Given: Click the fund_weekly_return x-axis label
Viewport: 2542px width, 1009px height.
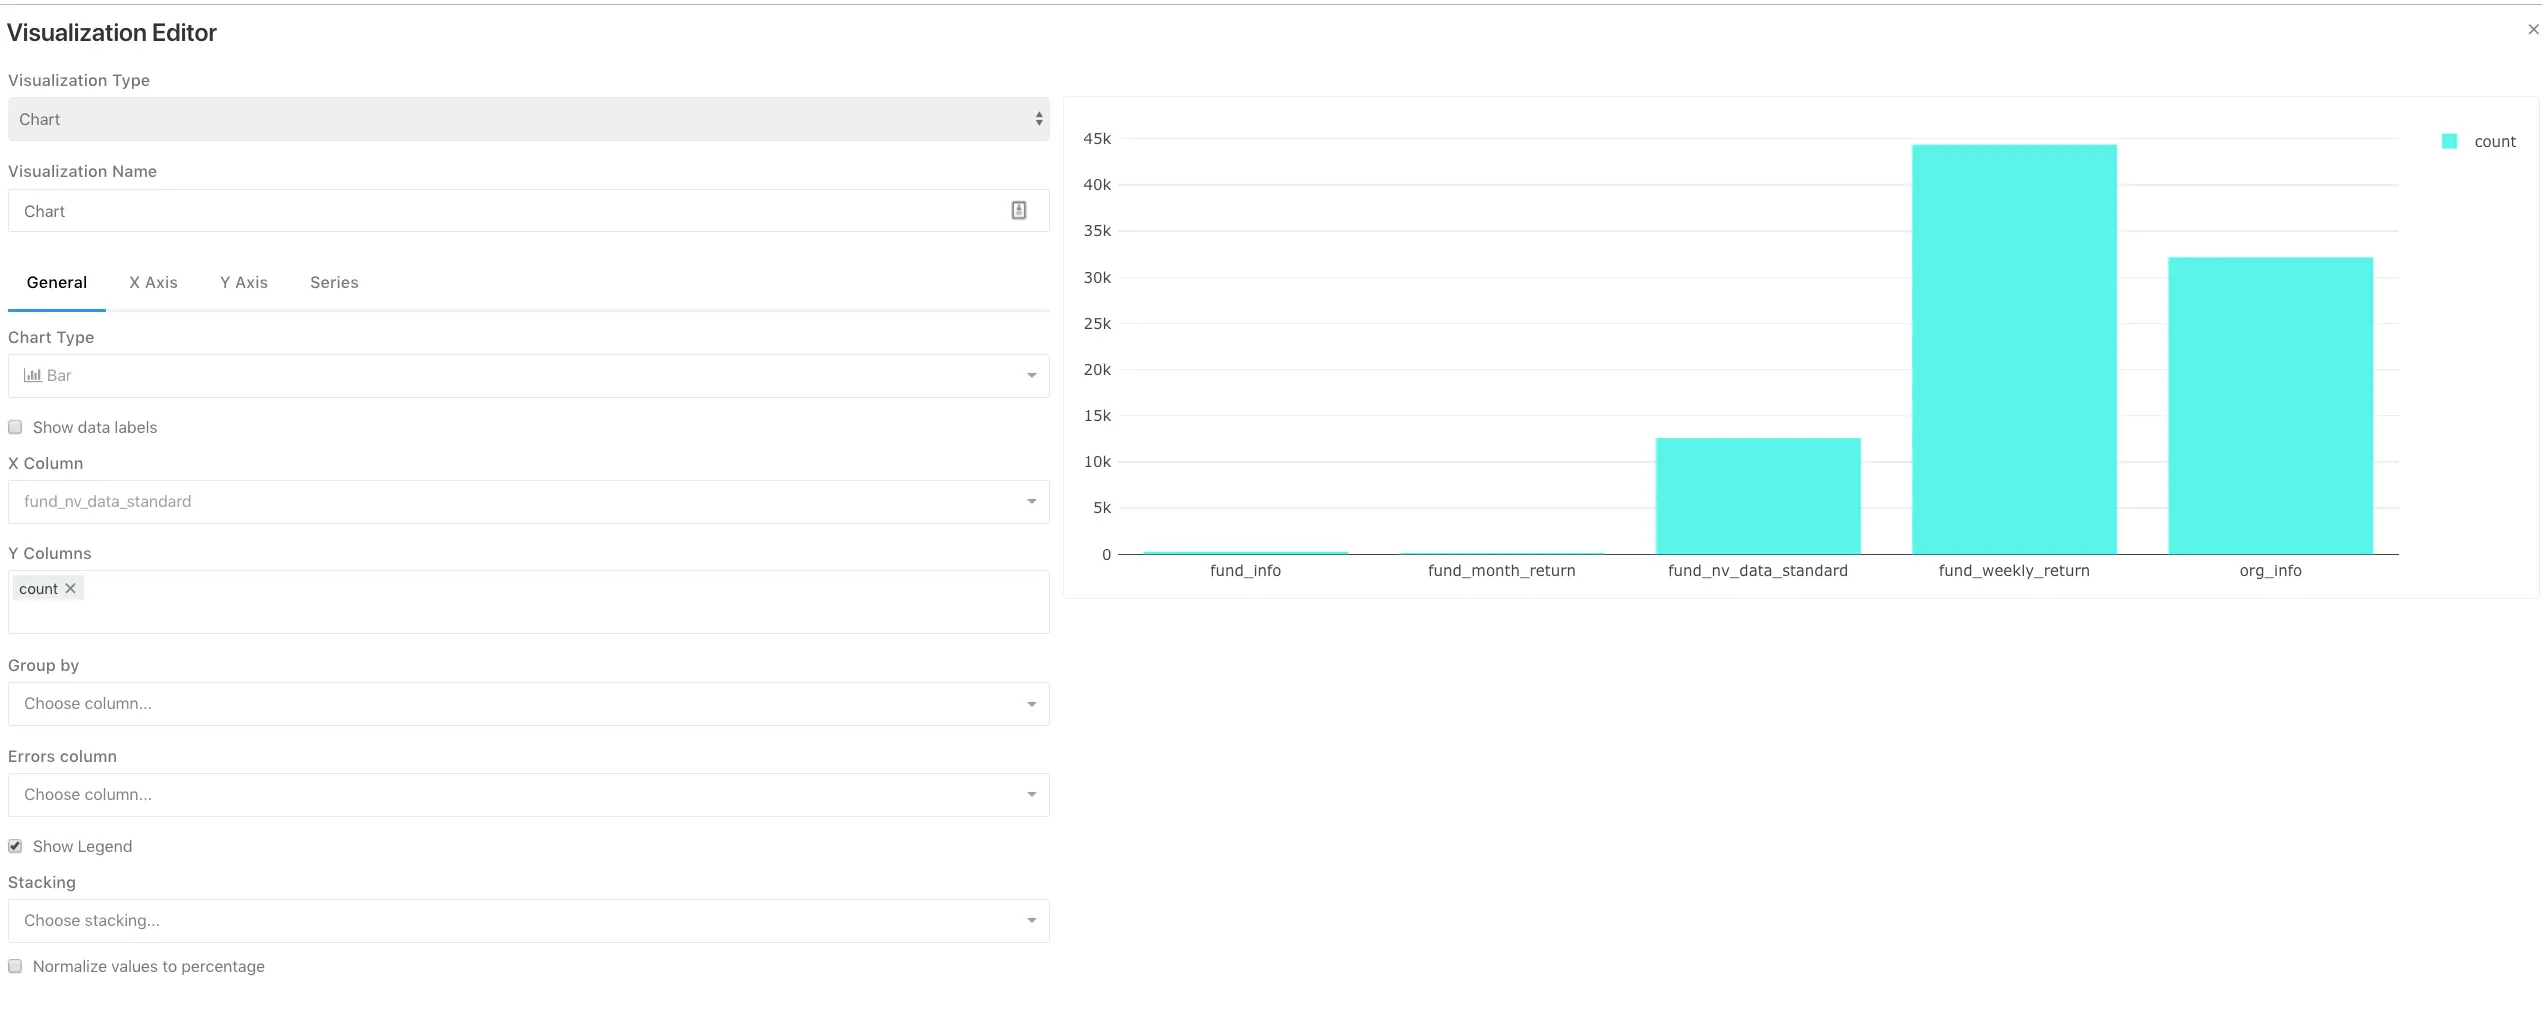Looking at the screenshot, I should coord(2014,571).
